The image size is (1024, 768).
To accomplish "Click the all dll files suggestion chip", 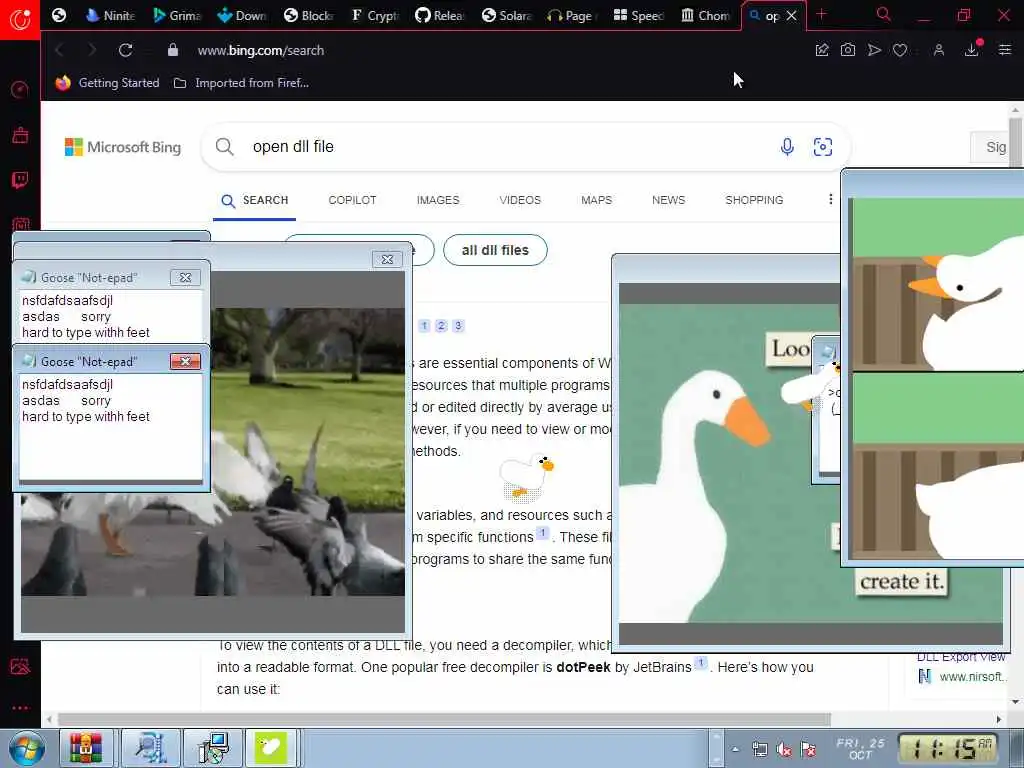I will [495, 250].
